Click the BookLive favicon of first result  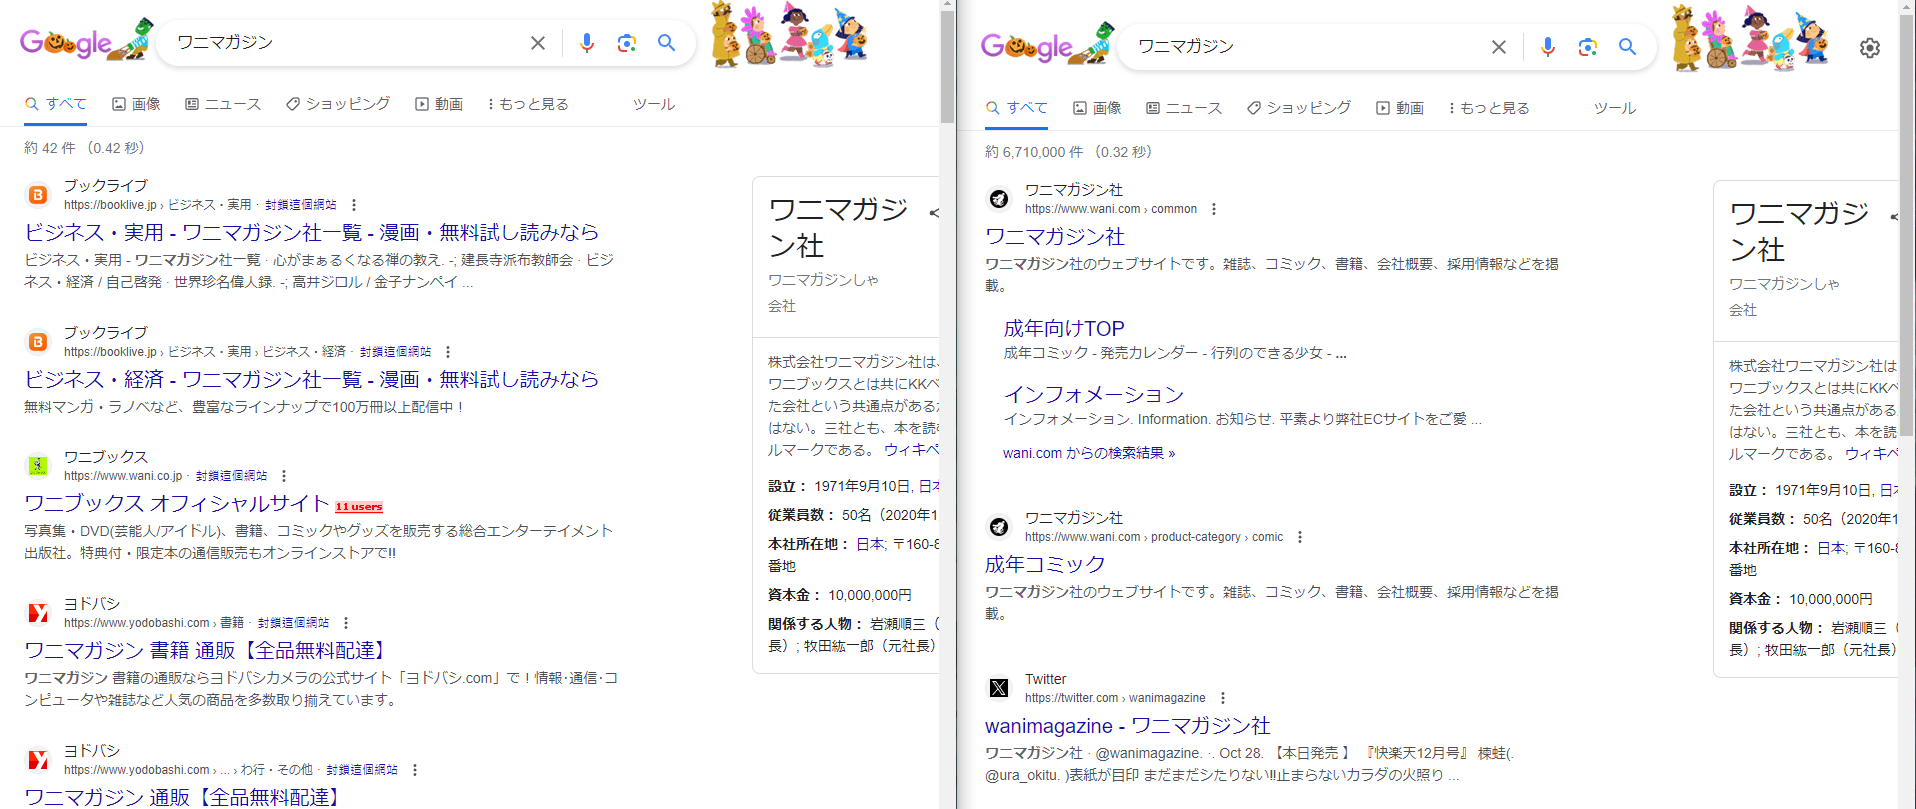click(38, 195)
